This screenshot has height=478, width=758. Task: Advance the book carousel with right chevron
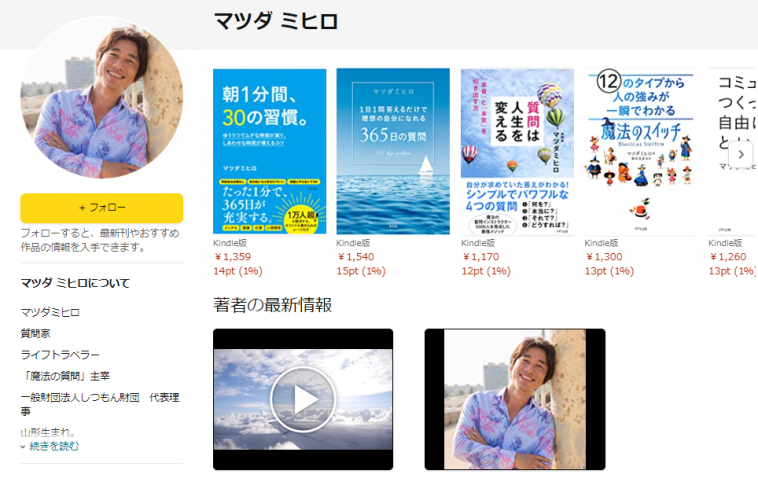click(741, 155)
